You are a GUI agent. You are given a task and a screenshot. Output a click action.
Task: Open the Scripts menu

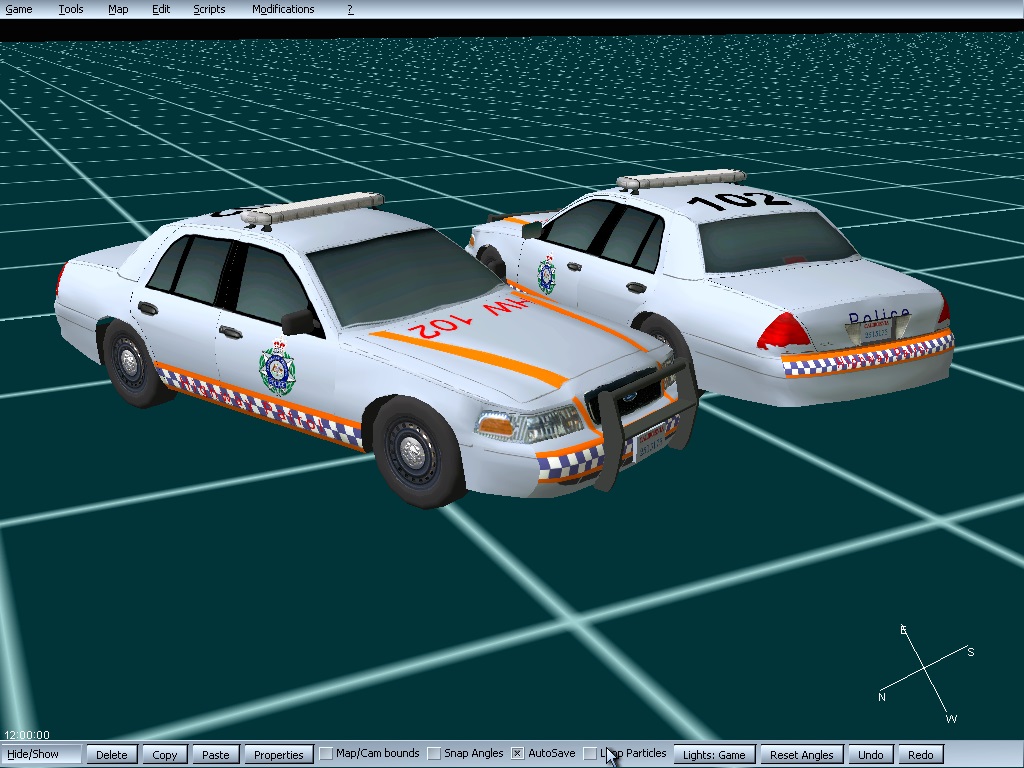[x=209, y=9]
